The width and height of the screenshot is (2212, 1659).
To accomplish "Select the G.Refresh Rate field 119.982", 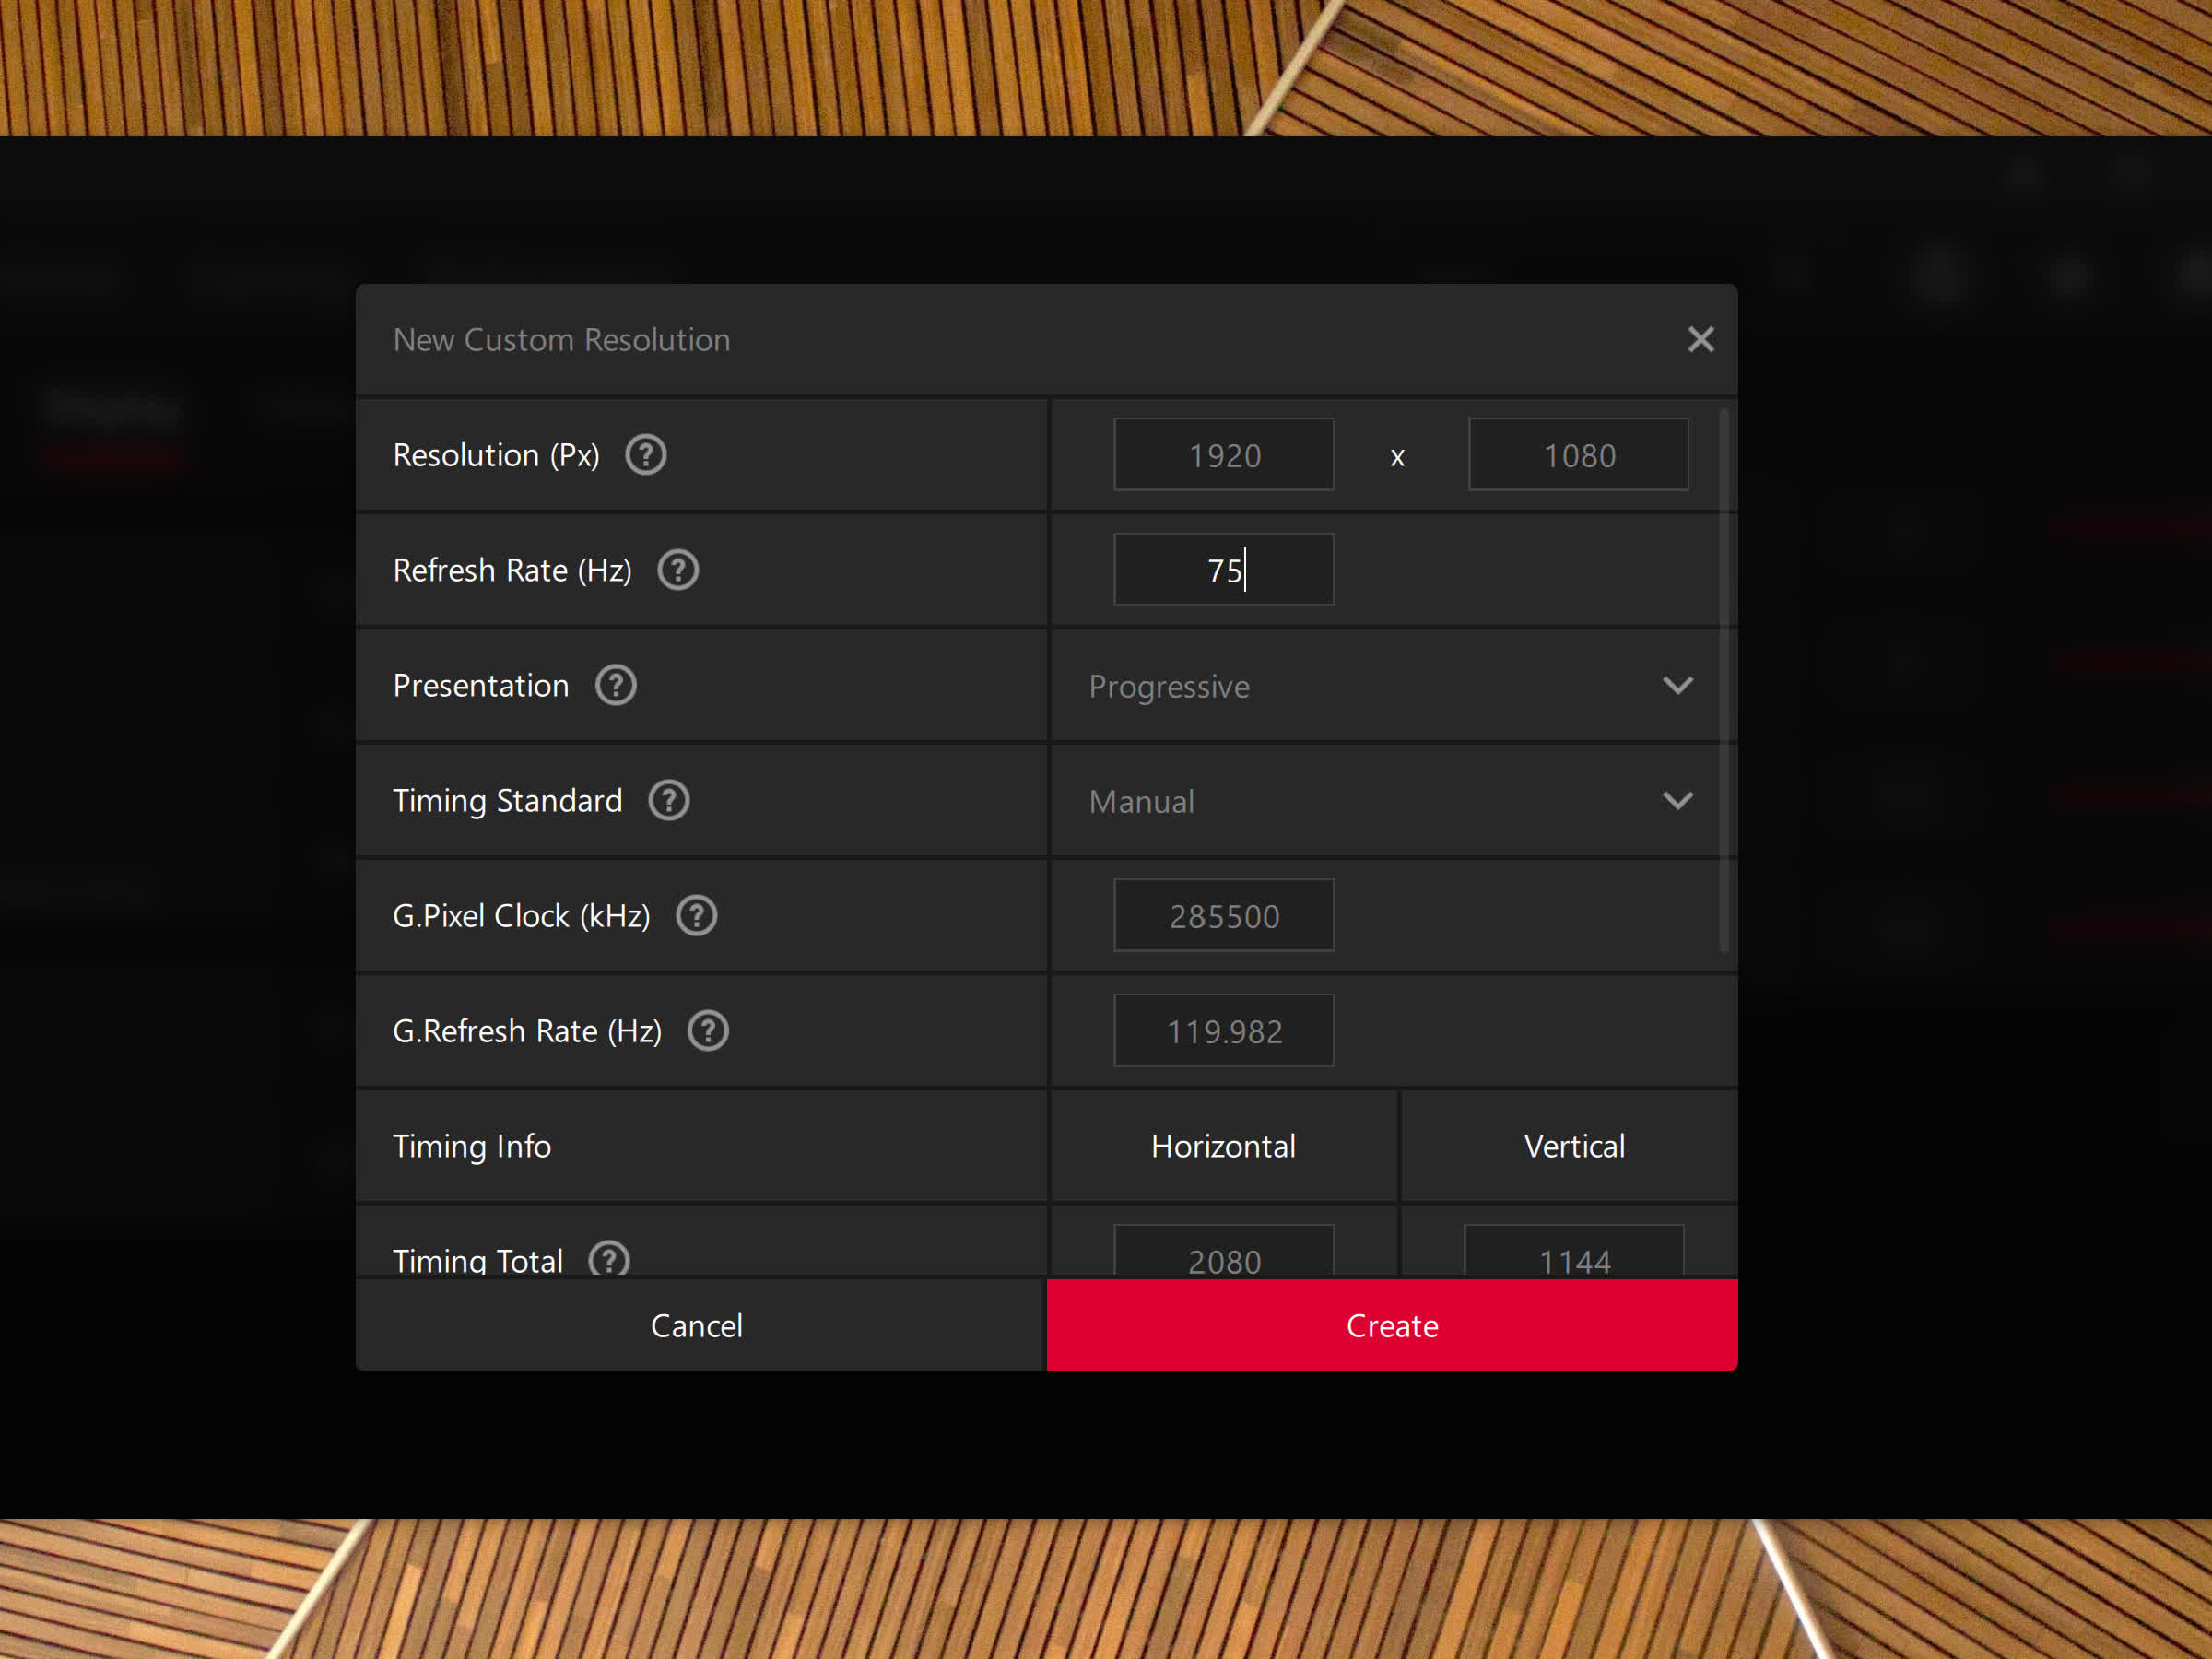I will [x=1224, y=1030].
